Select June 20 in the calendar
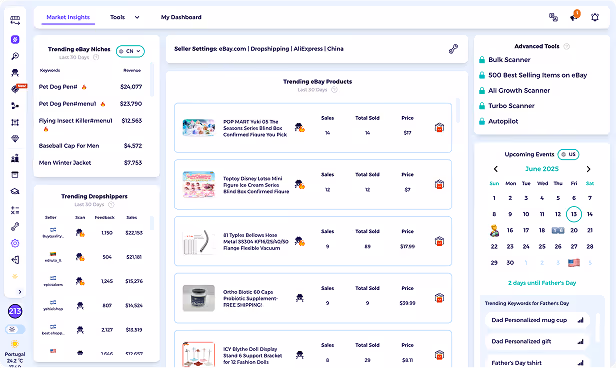This screenshot has height=368, width=616. (574, 230)
